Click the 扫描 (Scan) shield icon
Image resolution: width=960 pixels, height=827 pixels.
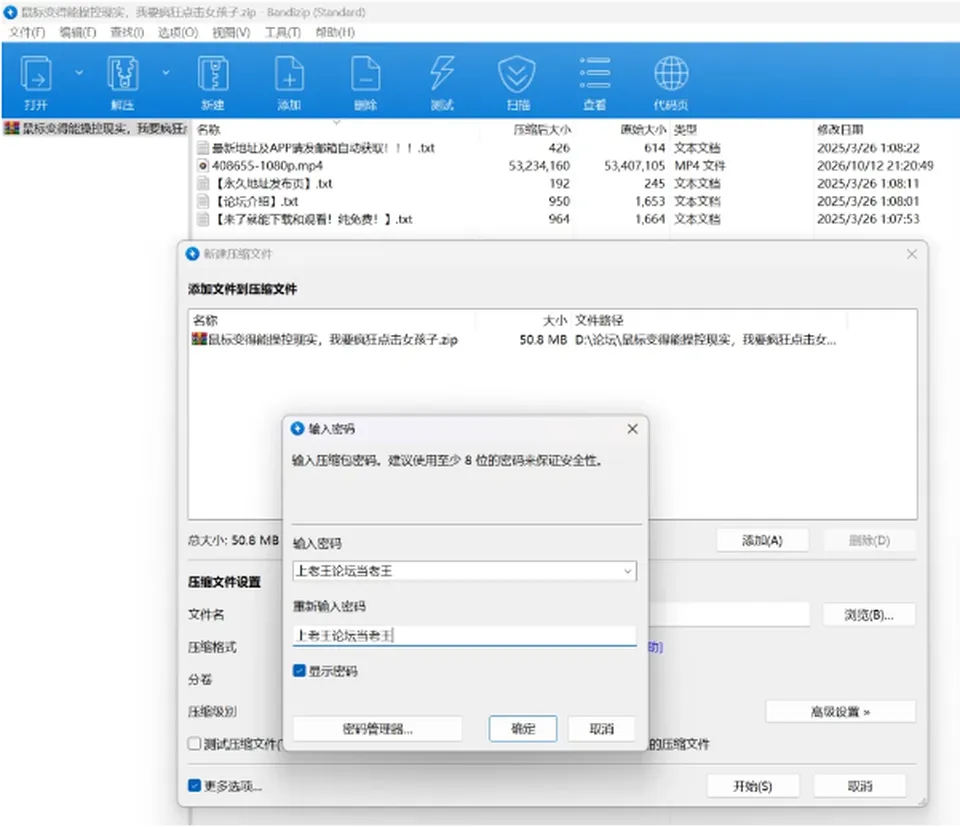[517, 73]
